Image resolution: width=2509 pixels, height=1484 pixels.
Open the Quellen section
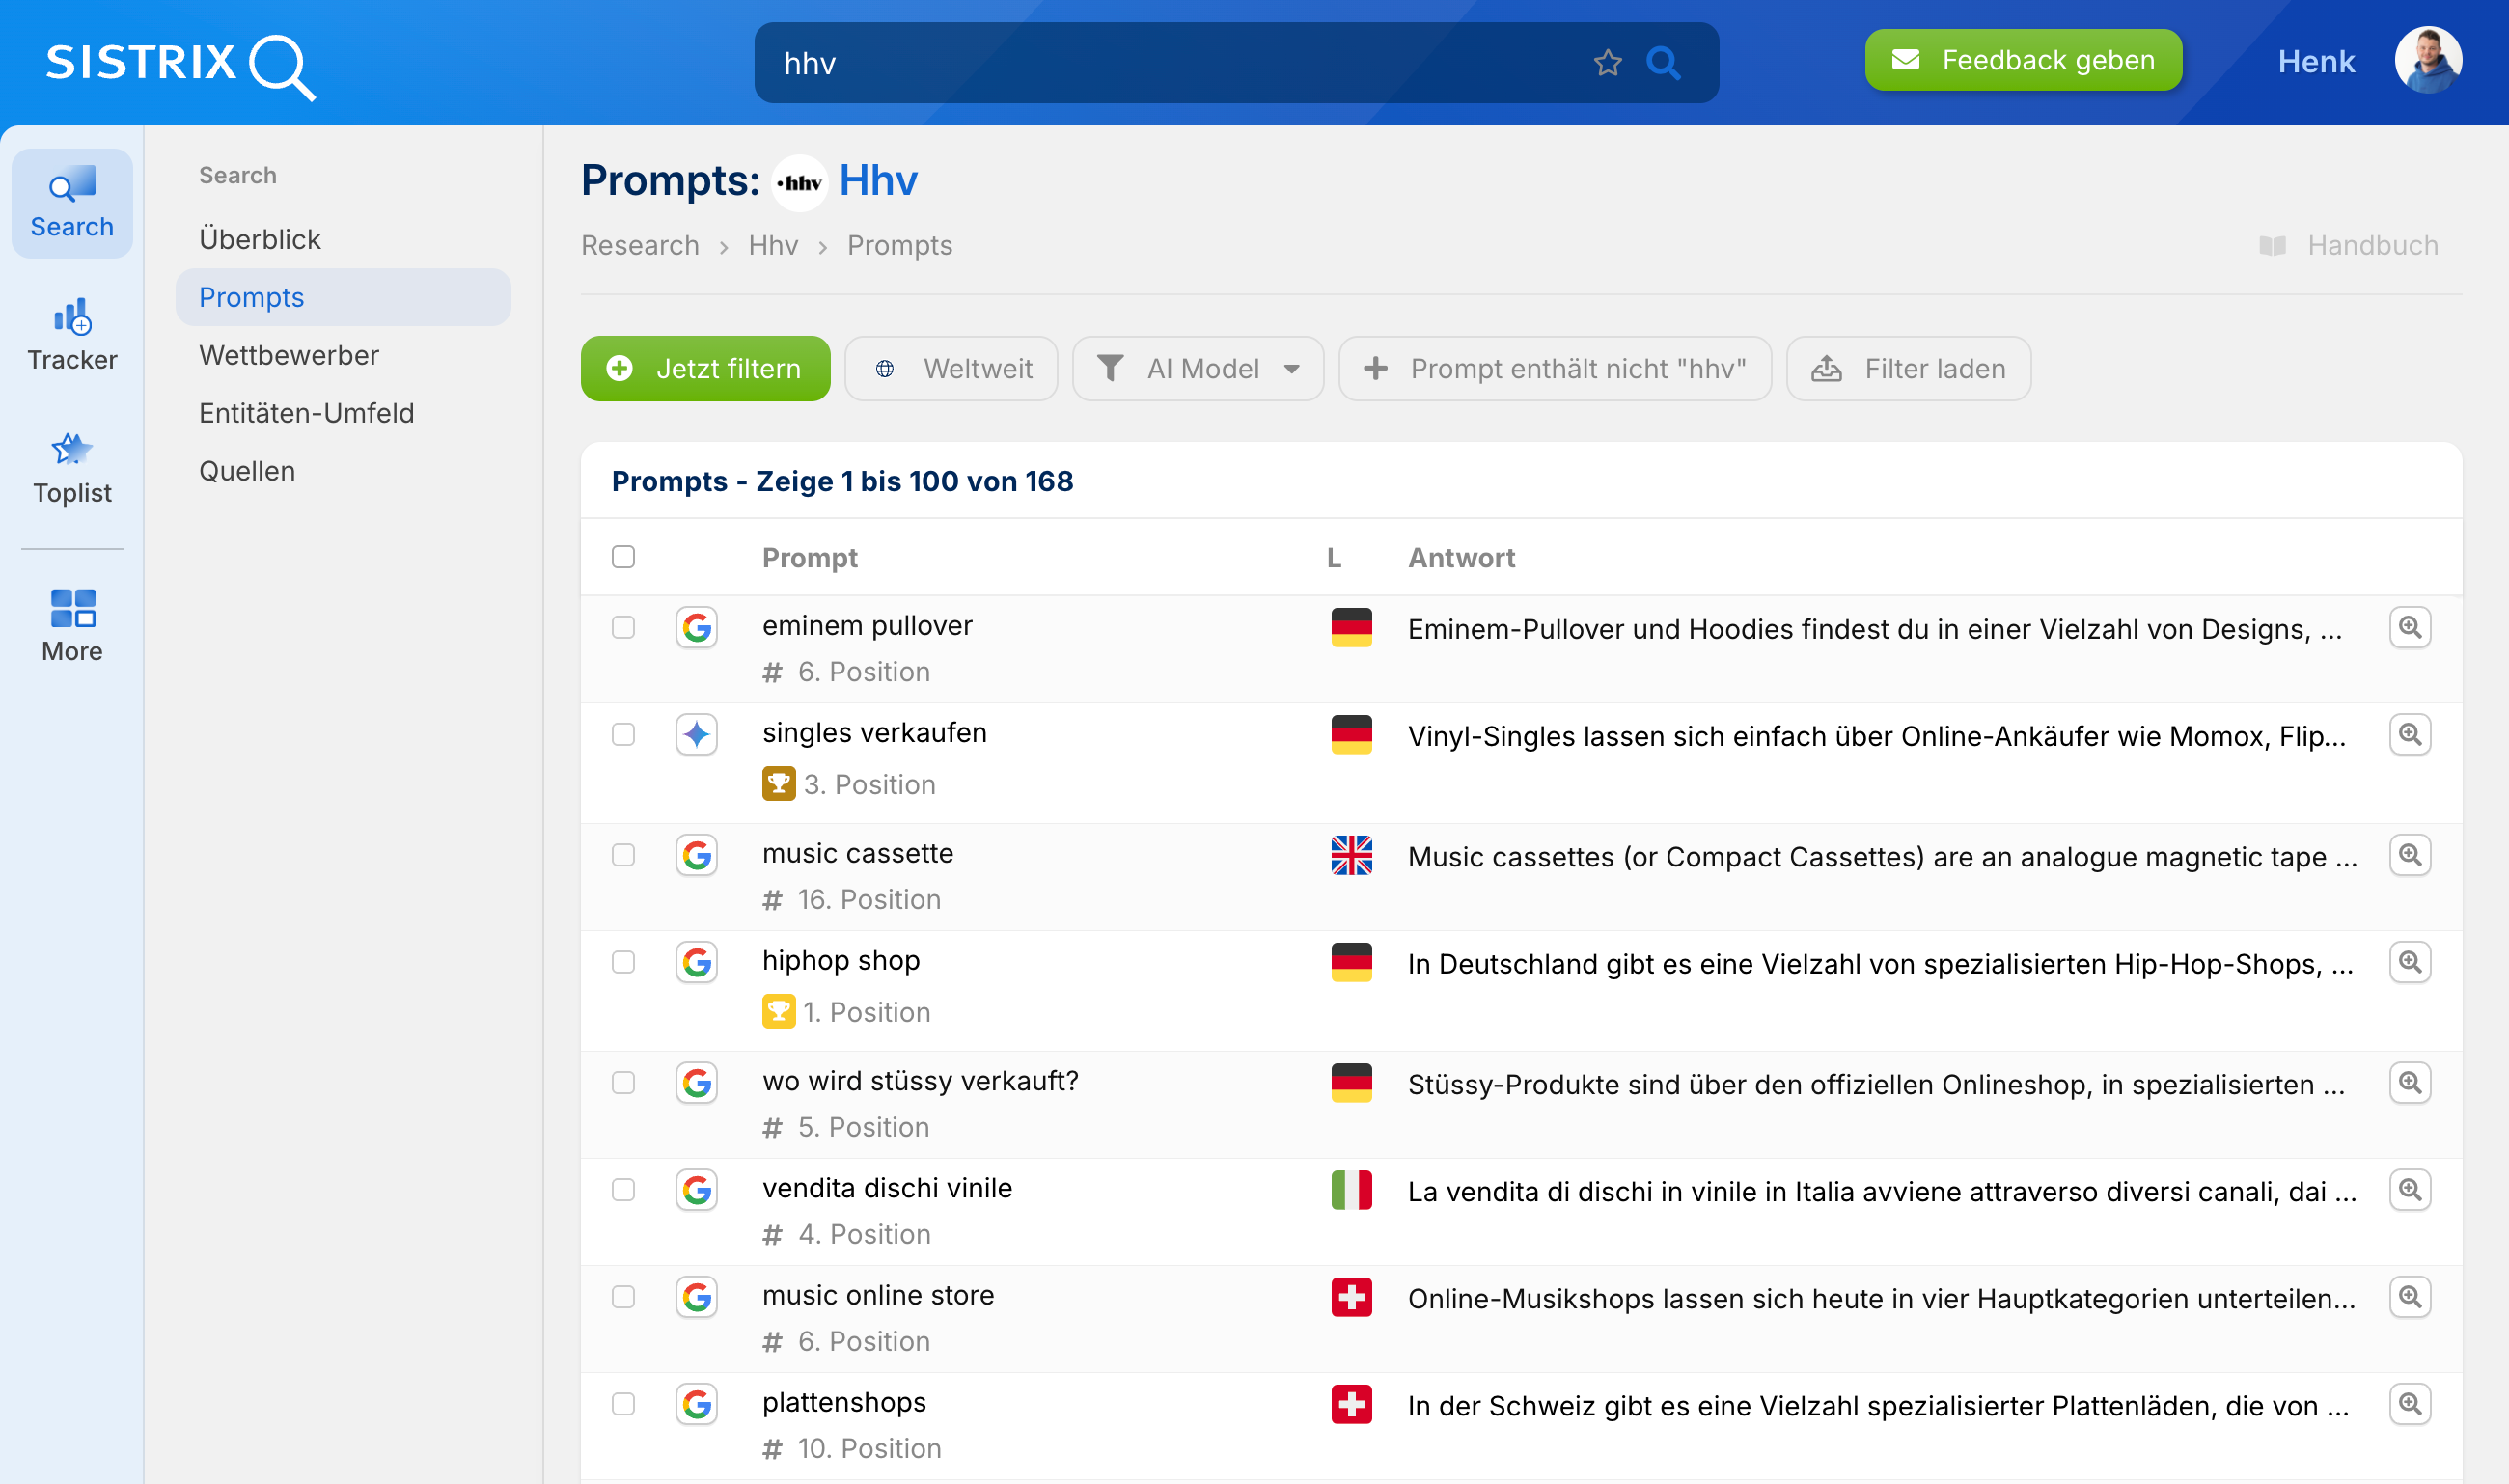[247, 470]
